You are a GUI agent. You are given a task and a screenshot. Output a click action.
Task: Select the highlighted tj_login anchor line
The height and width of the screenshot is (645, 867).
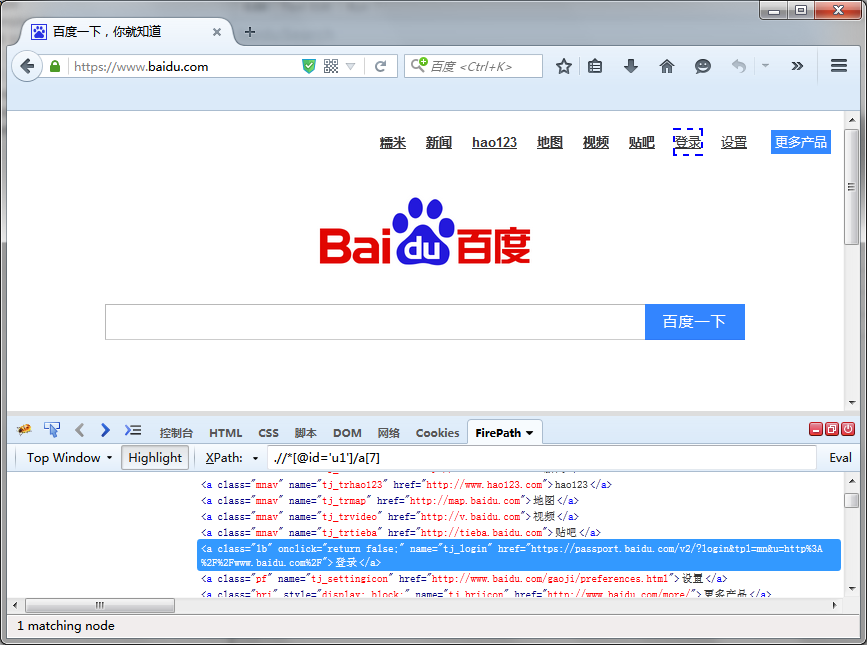(519, 555)
